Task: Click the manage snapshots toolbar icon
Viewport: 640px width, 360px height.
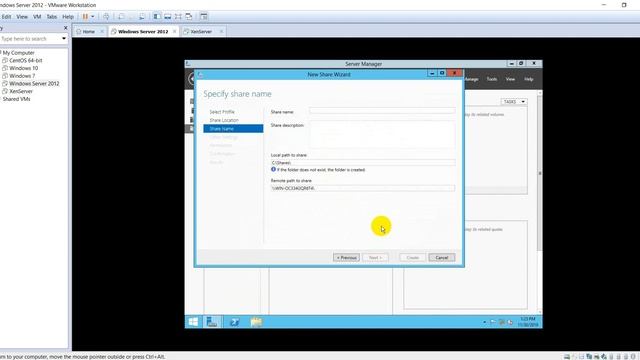Action: (x=142, y=17)
